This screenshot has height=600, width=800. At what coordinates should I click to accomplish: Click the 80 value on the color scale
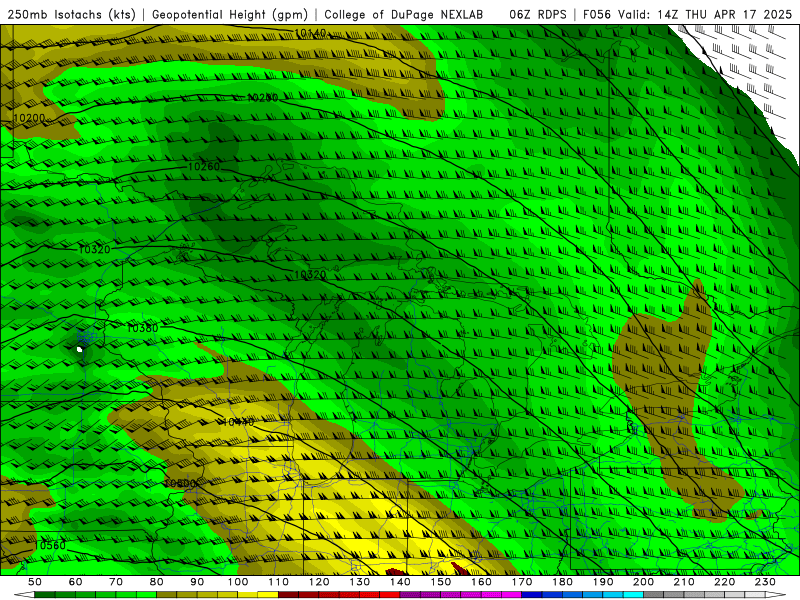click(157, 582)
